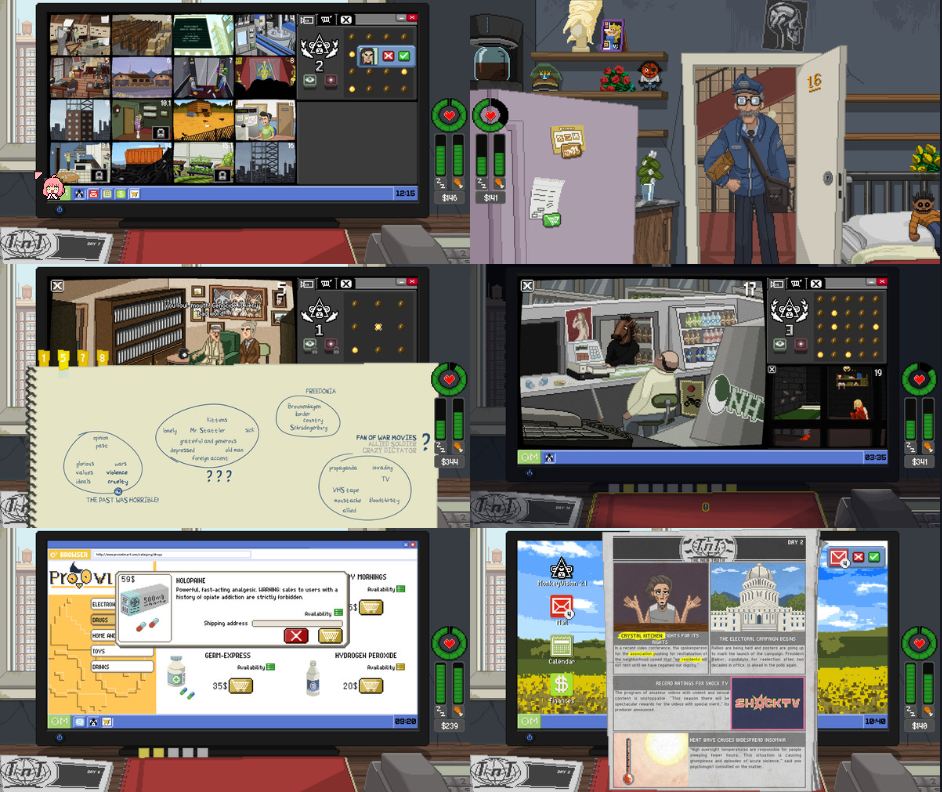942x792 pixels.
Task: Open the Finances desktop icon
Action: [561, 687]
